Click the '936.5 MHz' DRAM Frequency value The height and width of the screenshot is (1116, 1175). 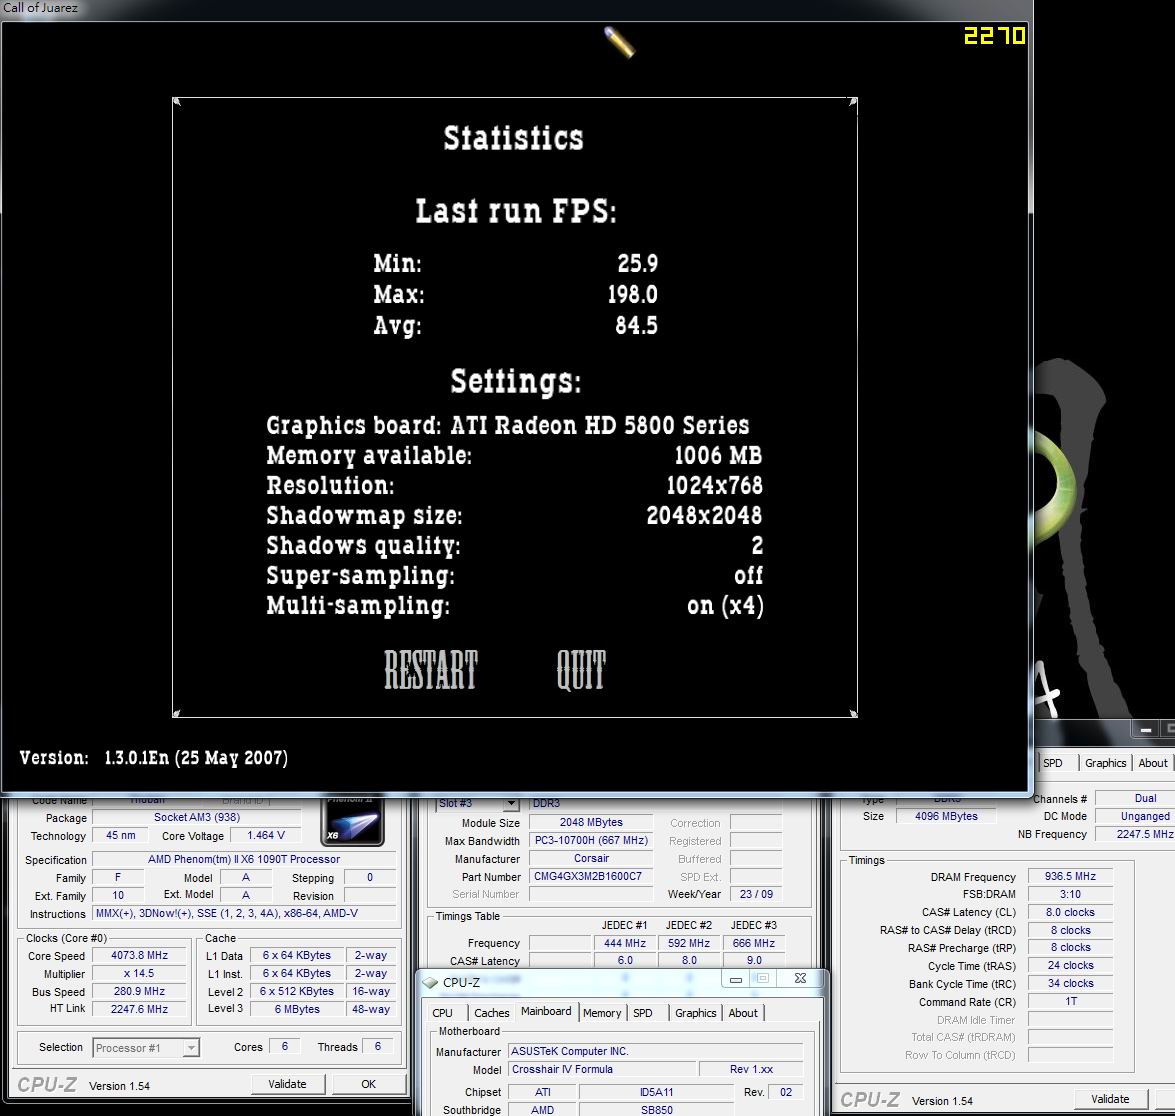click(1070, 876)
